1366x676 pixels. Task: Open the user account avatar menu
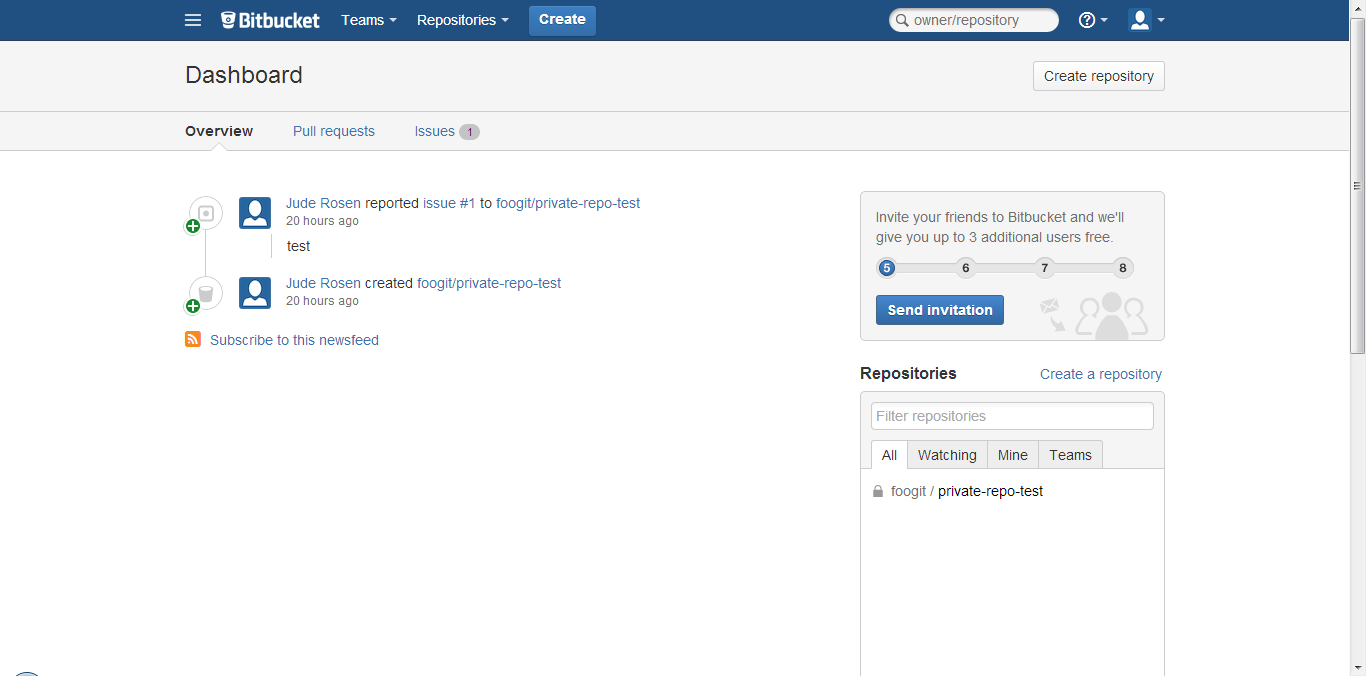tap(1146, 20)
